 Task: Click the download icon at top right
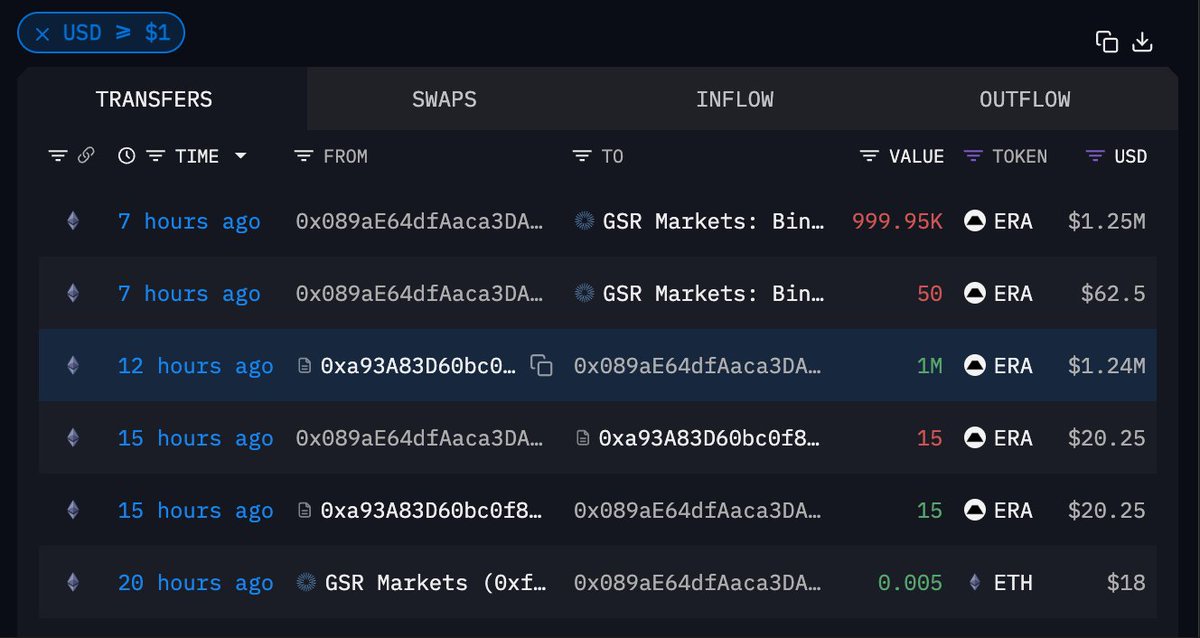(1142, 41)
